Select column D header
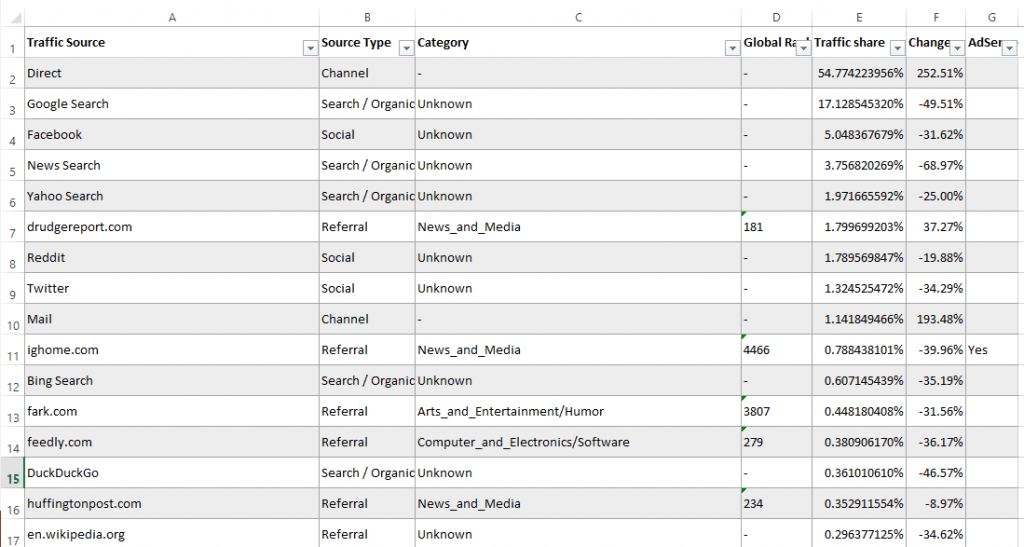This screenshot has width=1024, height=547. click(x=776, y=18)
